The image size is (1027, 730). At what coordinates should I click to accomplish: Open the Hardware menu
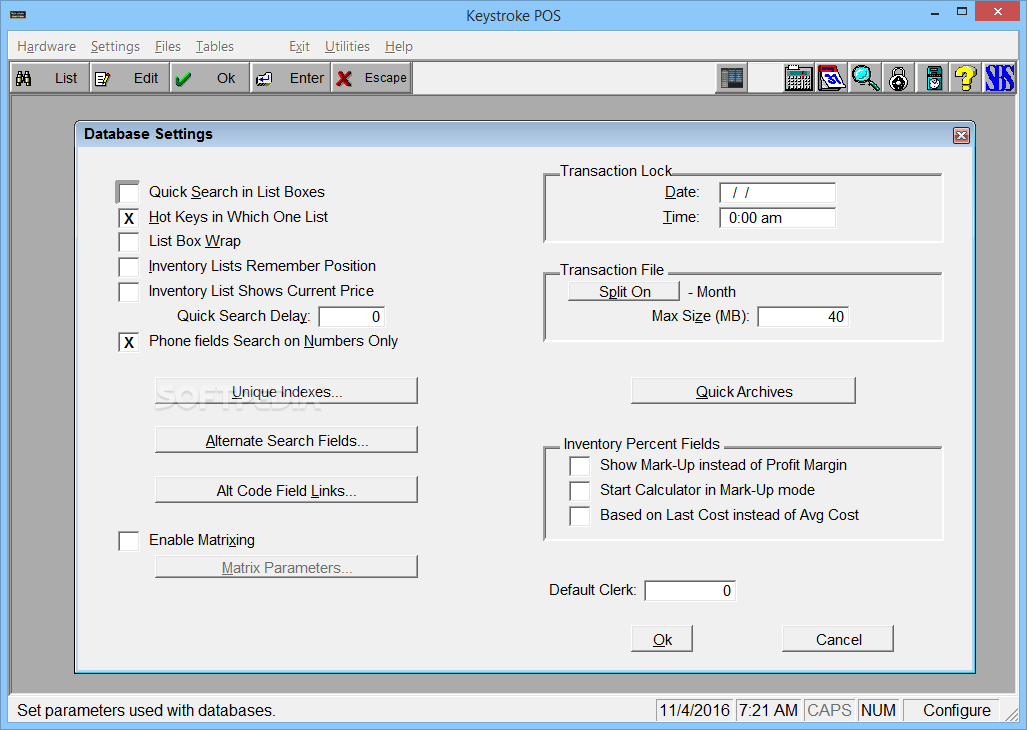[x=47, y=46]
